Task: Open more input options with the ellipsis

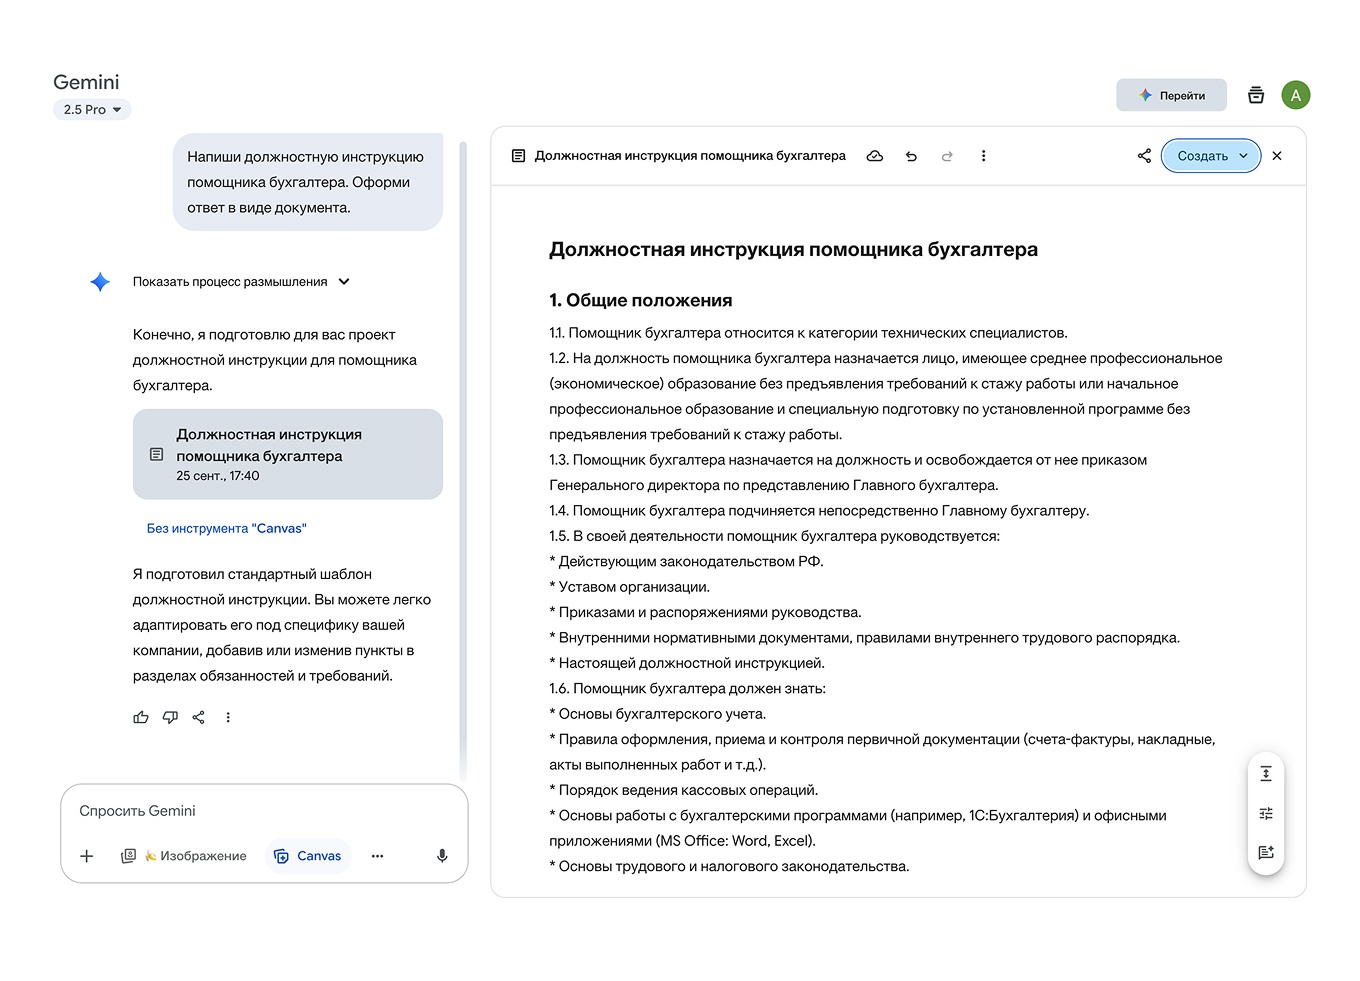Action: 378,856
